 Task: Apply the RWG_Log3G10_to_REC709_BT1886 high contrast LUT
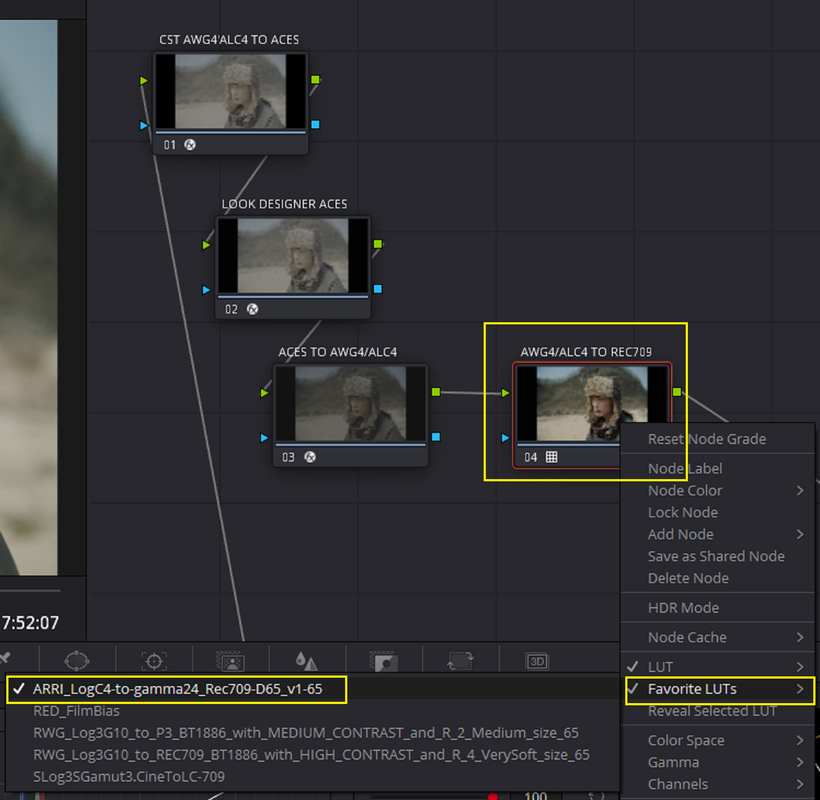point(312,755)
